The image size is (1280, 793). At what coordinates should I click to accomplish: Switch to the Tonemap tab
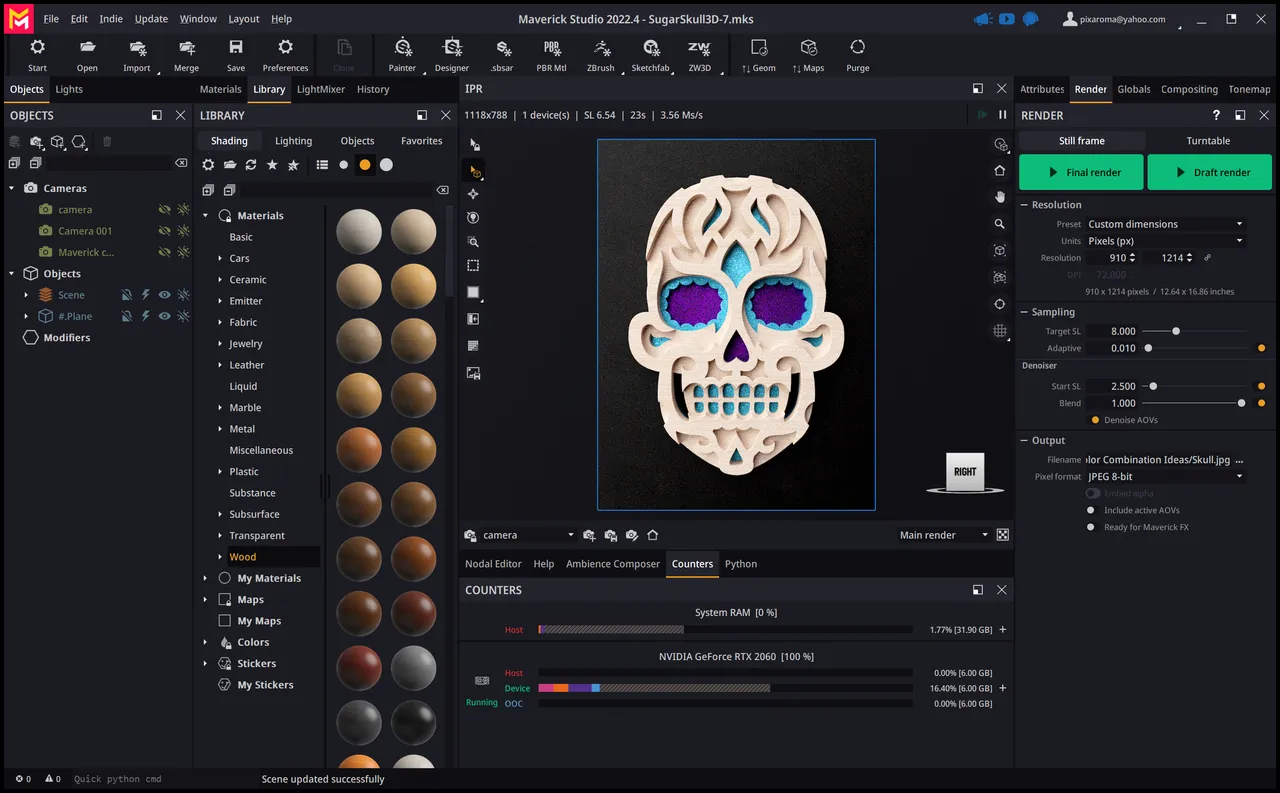point(1249,89)
